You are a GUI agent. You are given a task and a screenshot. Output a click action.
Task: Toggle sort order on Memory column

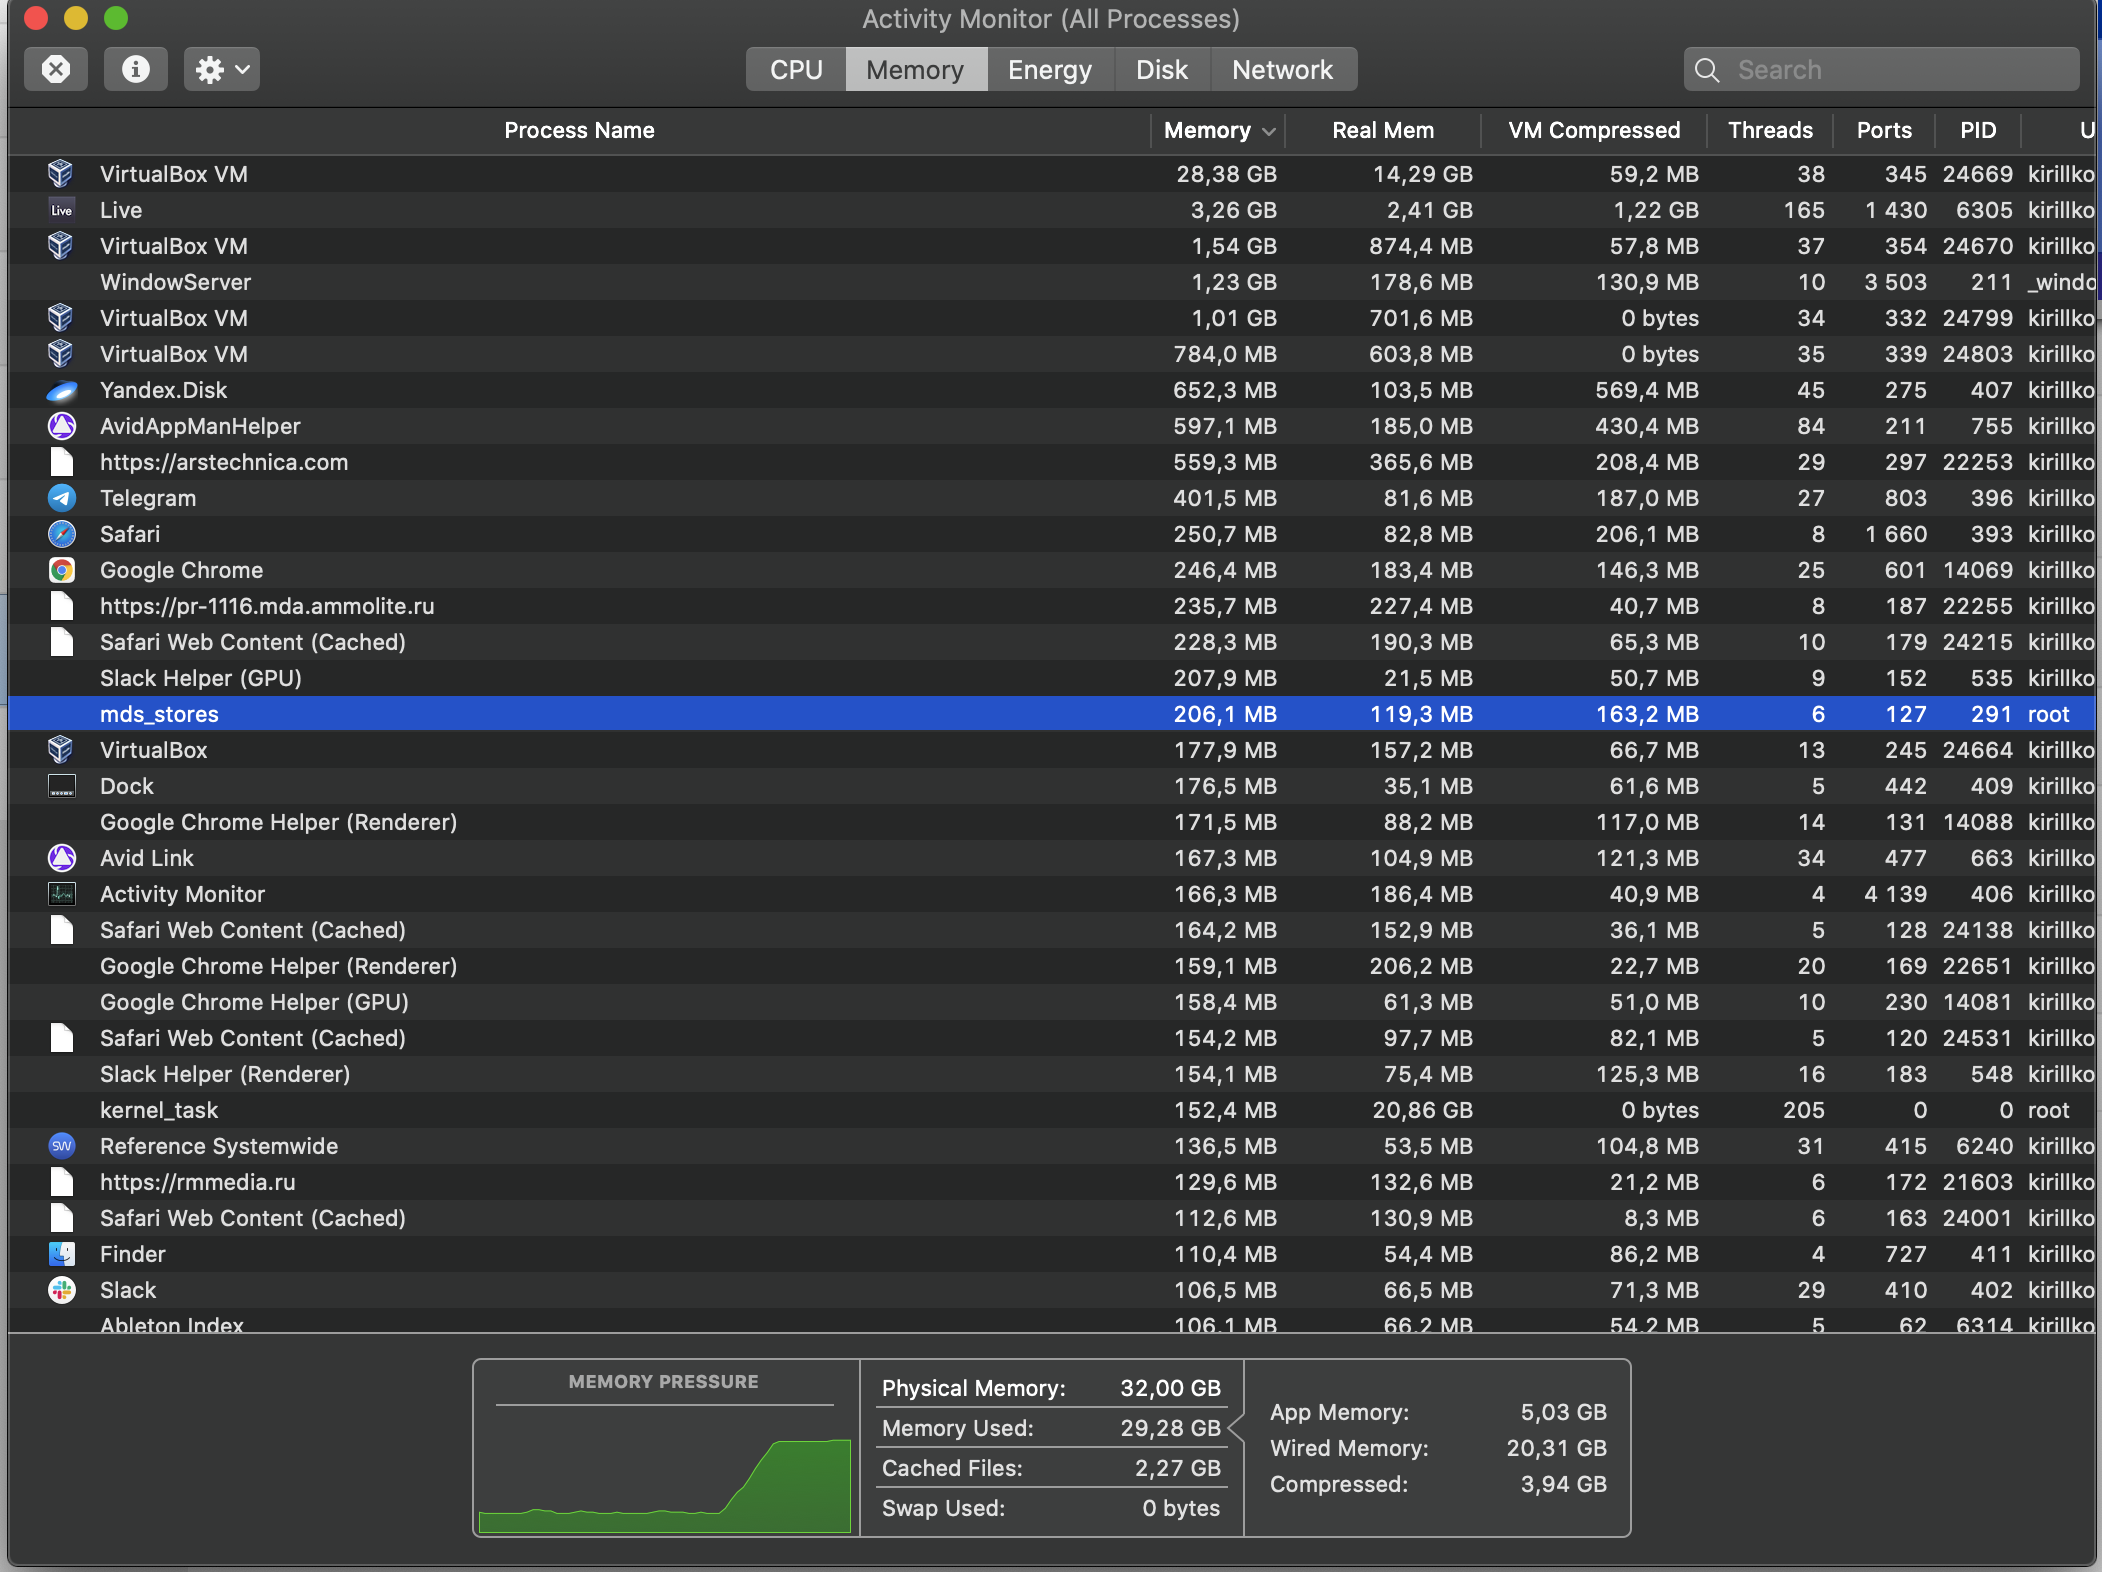[x=1218, y=130]
